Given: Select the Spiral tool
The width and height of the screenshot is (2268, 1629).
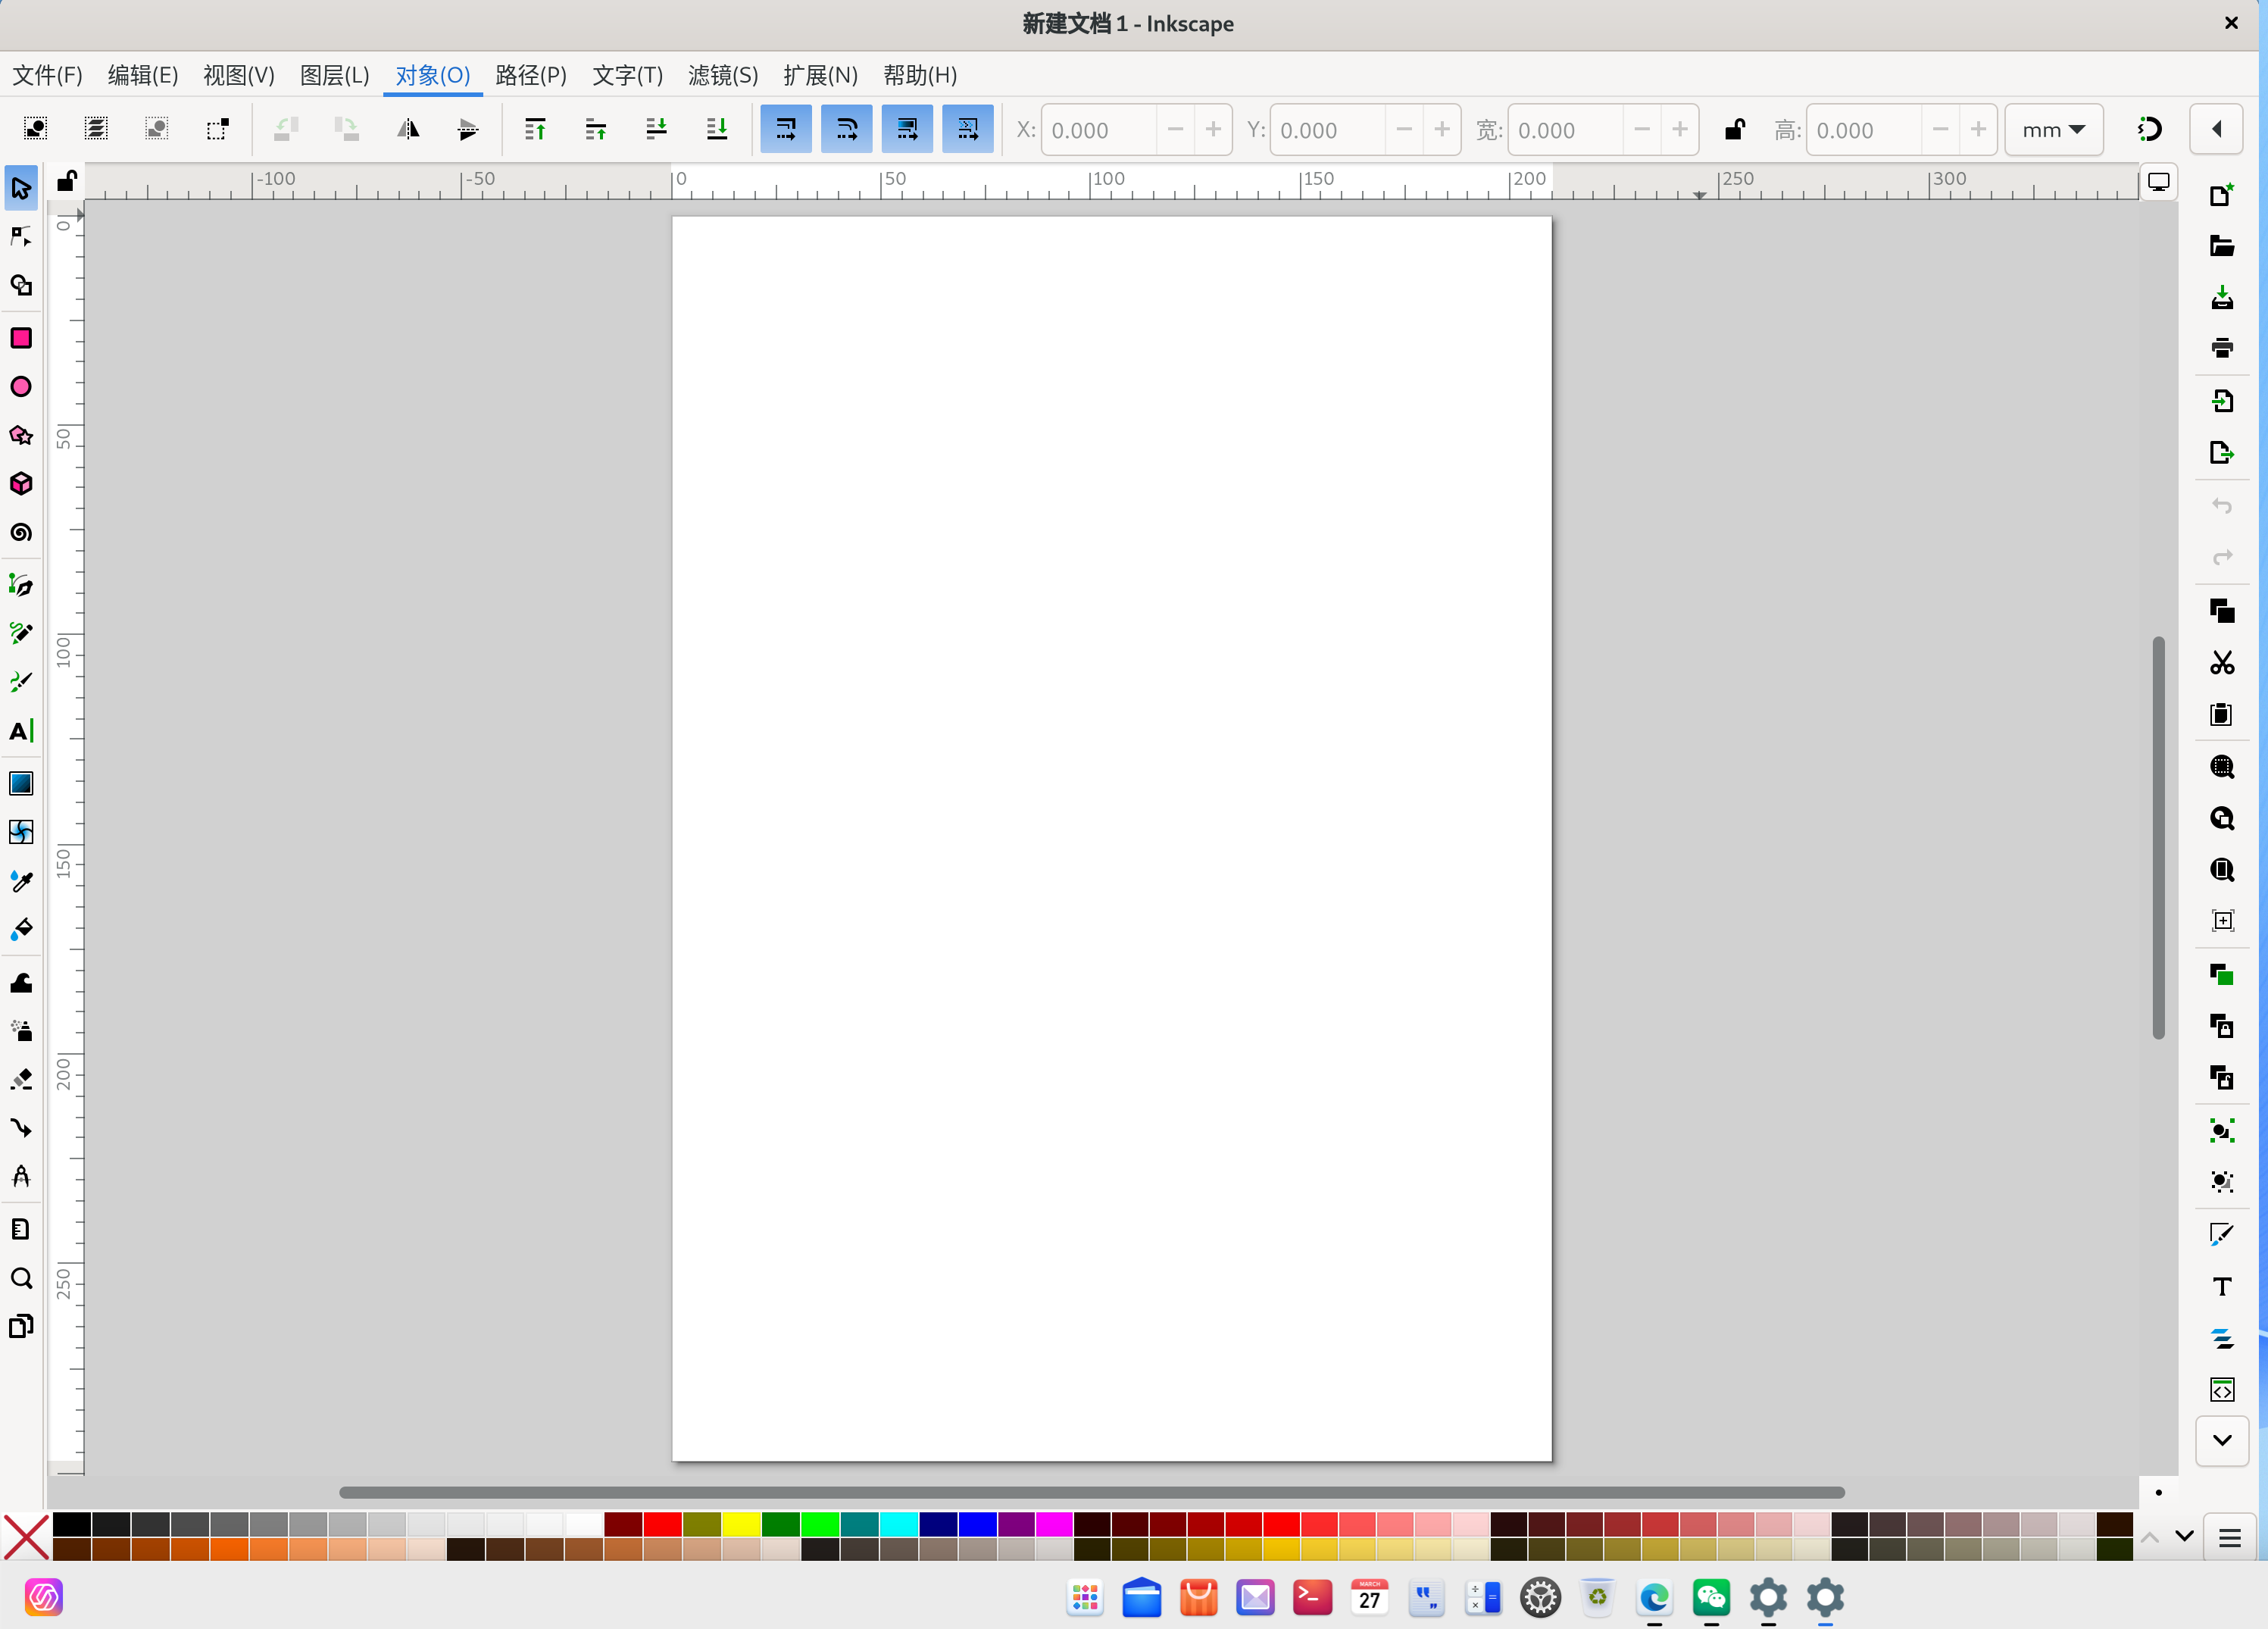Looking at the screenshot, I should coord(21,533).
